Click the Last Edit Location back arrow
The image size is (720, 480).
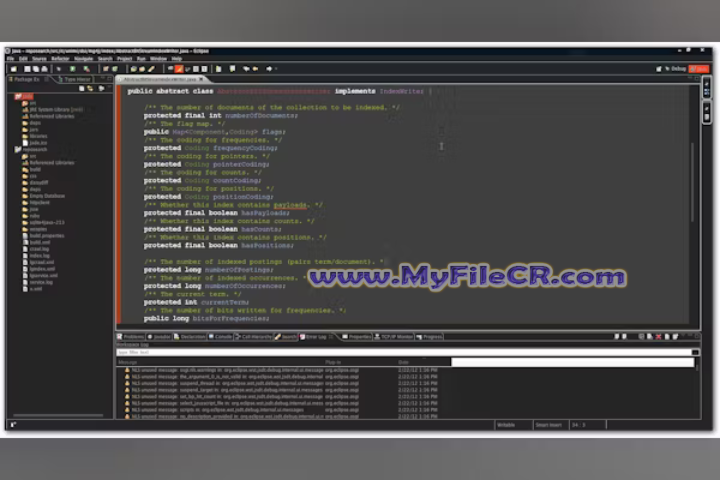[246, 69]
